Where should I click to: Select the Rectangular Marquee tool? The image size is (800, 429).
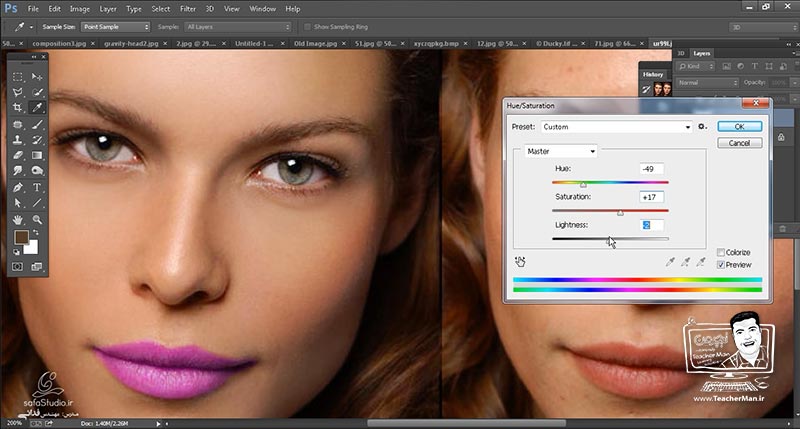tap(18, 77)
